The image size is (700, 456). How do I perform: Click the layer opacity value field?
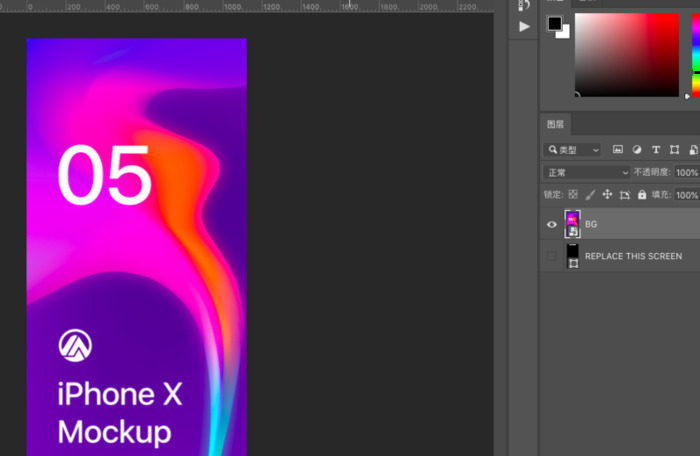686,172
